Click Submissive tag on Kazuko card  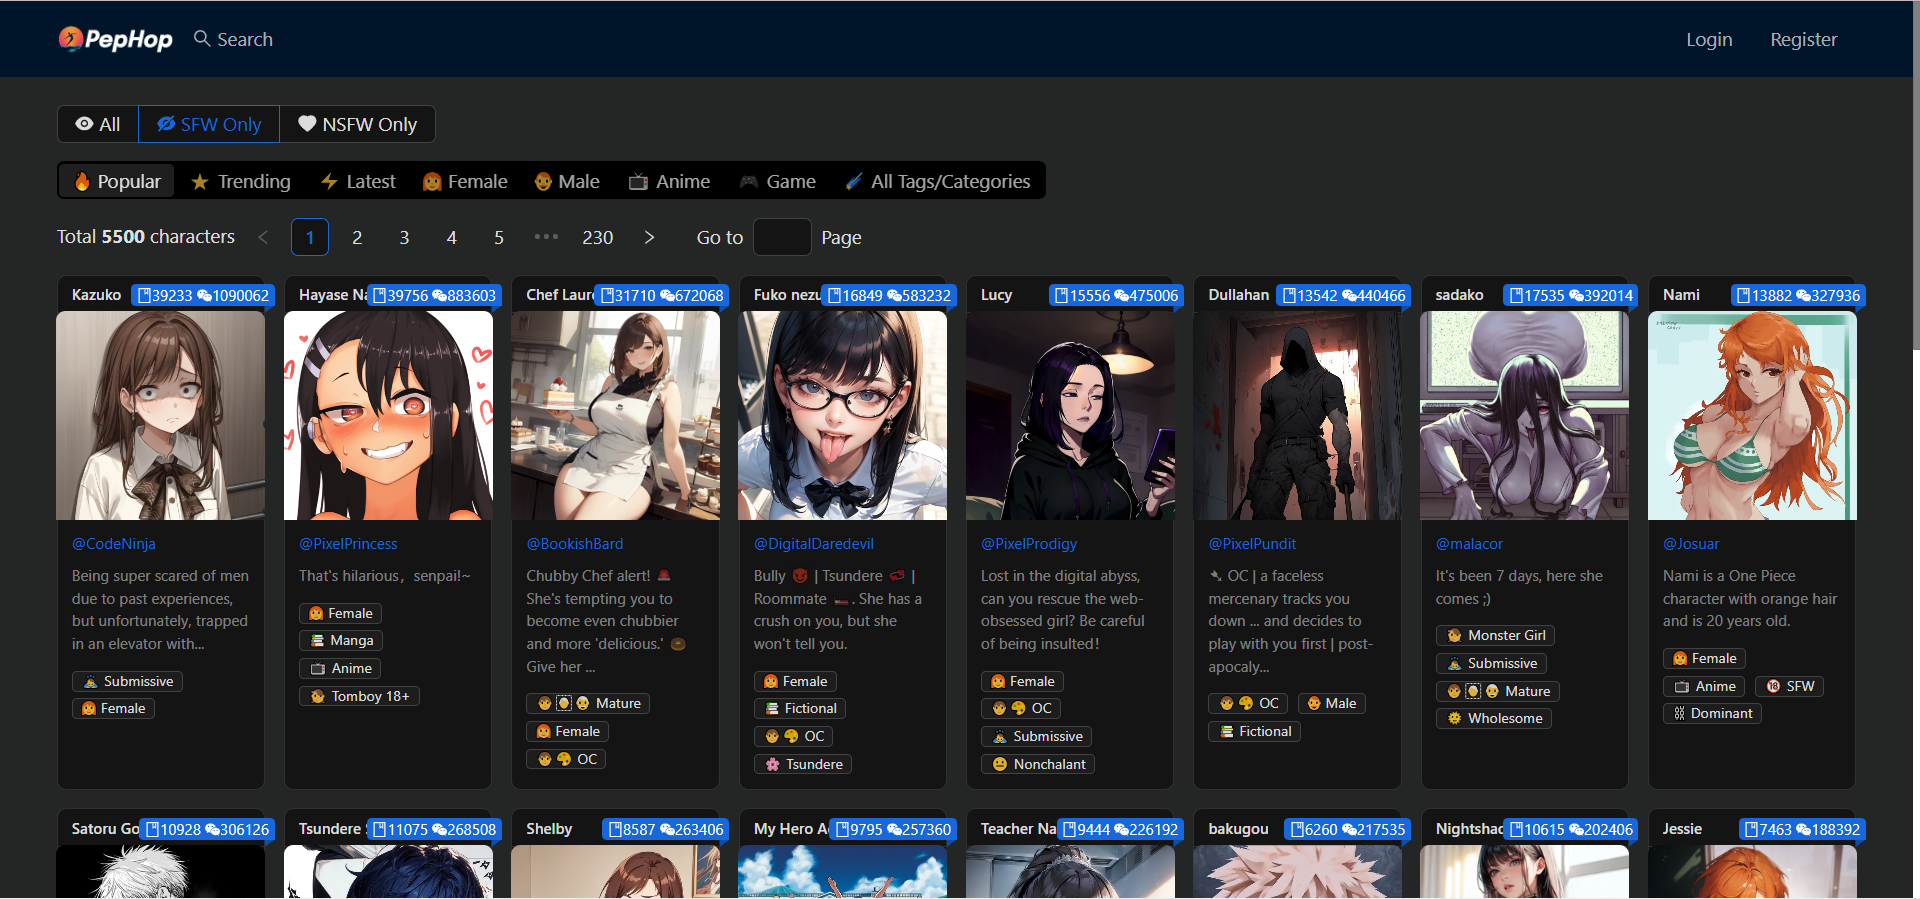pos(127,681)
